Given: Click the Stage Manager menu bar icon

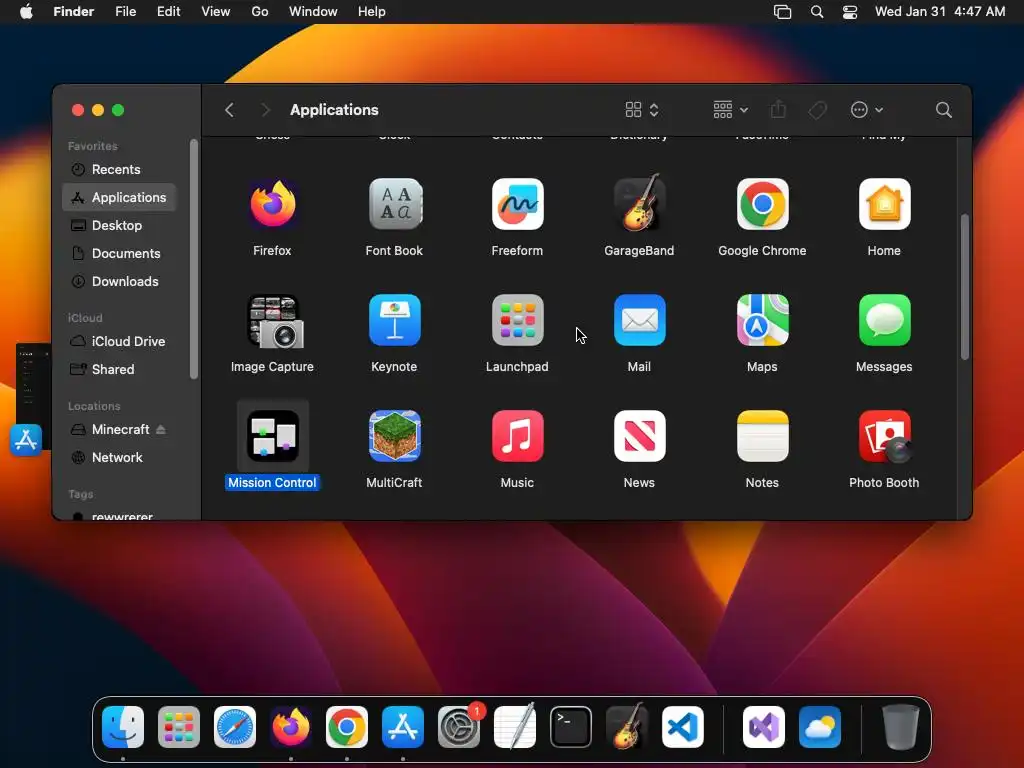Looking at the screenshot, I should click(782, 12).
